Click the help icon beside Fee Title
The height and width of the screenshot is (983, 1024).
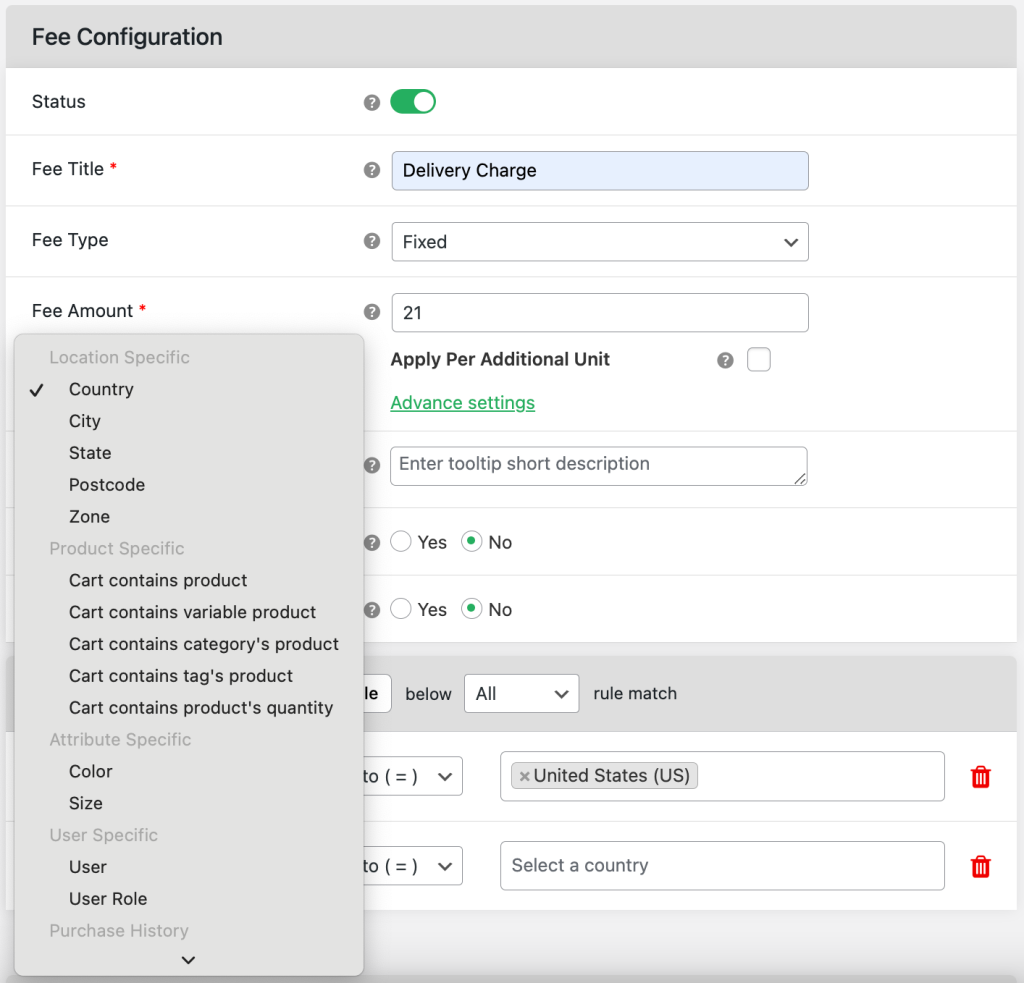pos(372,170)
